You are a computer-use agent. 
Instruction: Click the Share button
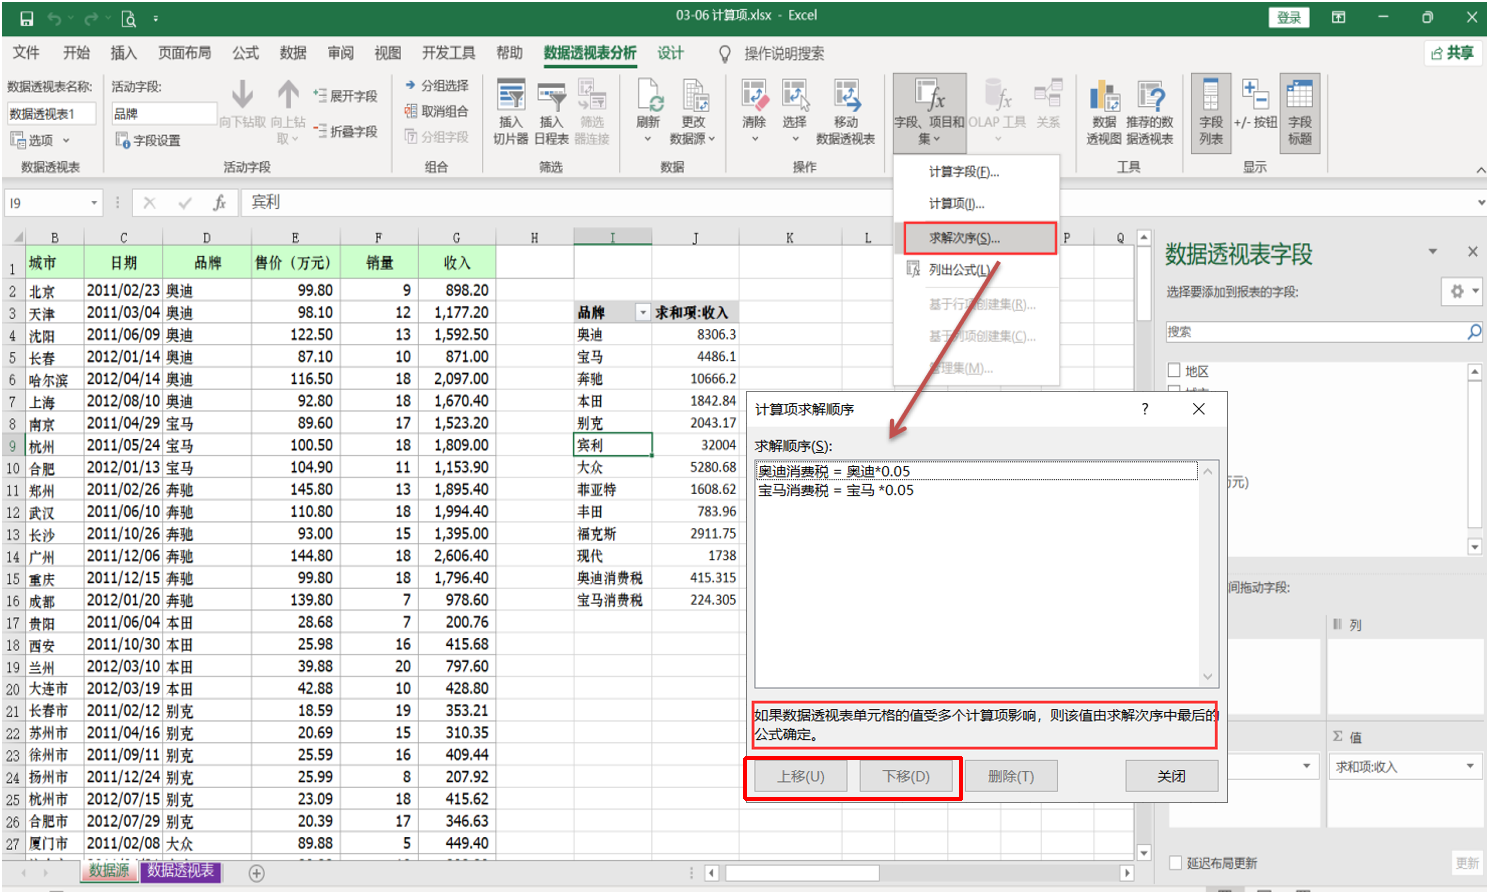(x=1452, y=53)
